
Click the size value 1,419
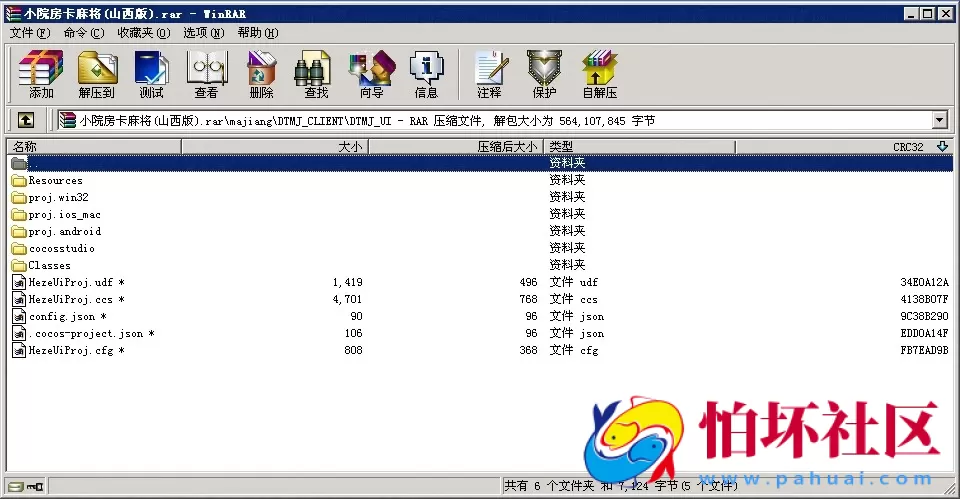pos(347,282)
